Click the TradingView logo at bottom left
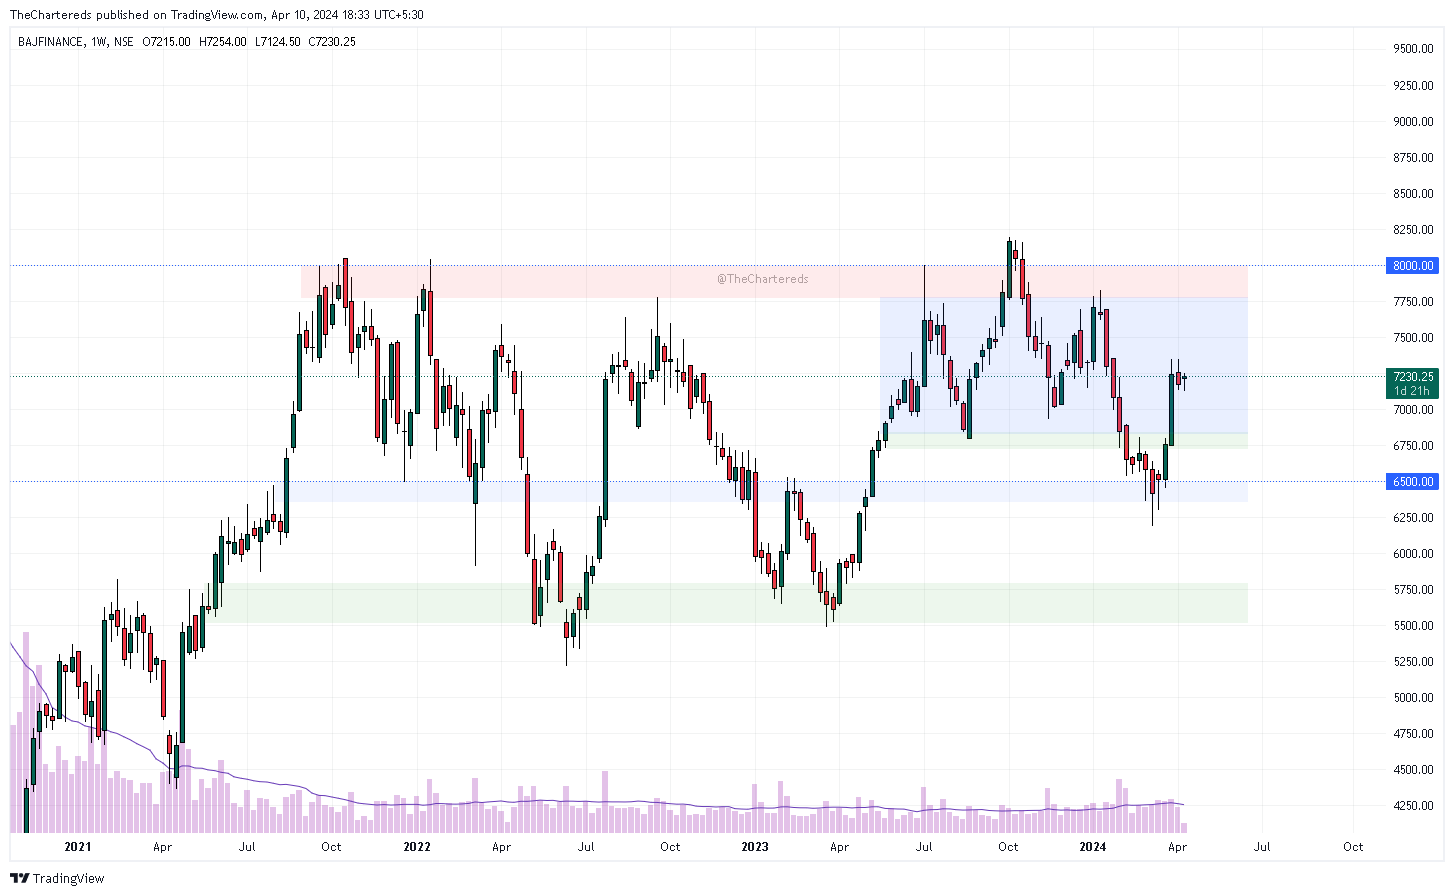The width and height of the screenshot is (1454, 896). click(x=57, y=878)
